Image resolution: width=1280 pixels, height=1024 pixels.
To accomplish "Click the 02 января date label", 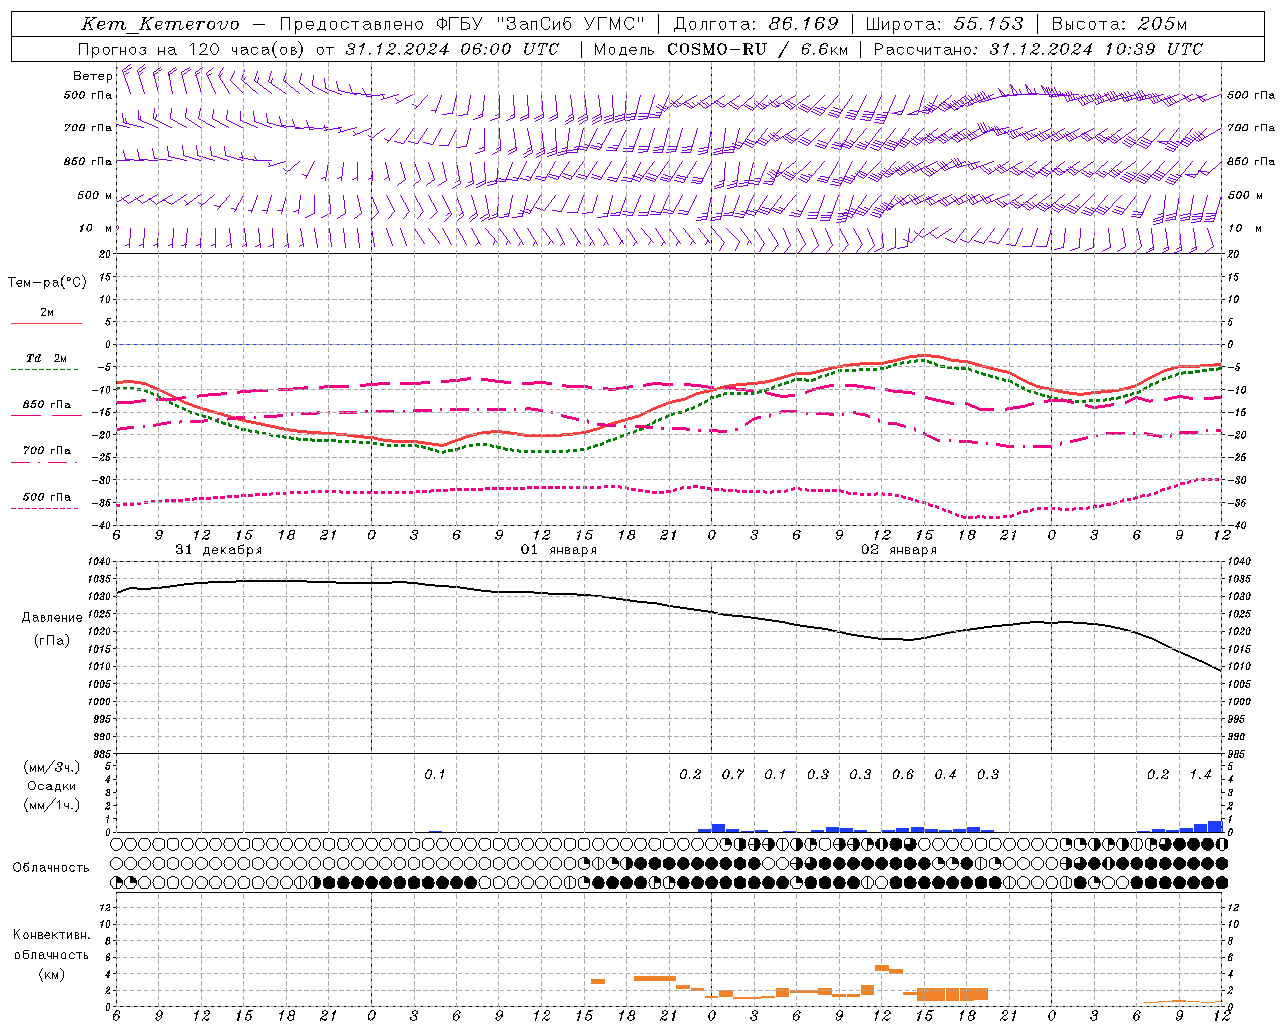I will coord(899,550).
